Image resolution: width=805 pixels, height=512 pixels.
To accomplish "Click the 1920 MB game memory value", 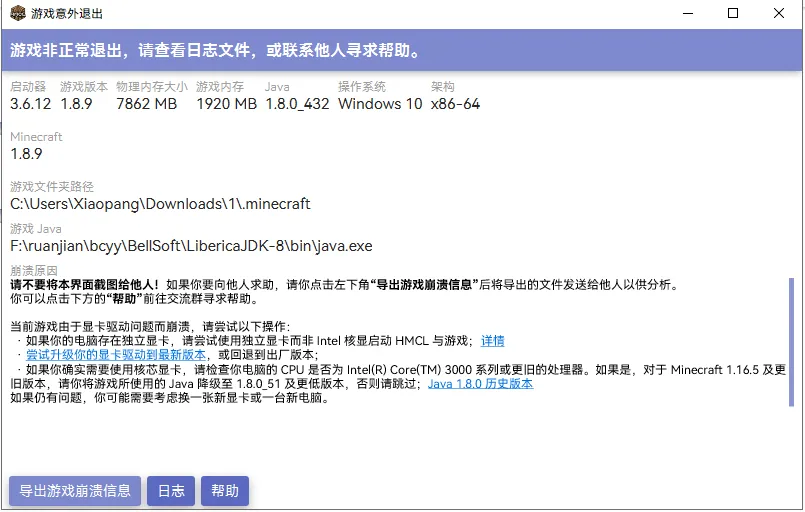I will point(226,104).
